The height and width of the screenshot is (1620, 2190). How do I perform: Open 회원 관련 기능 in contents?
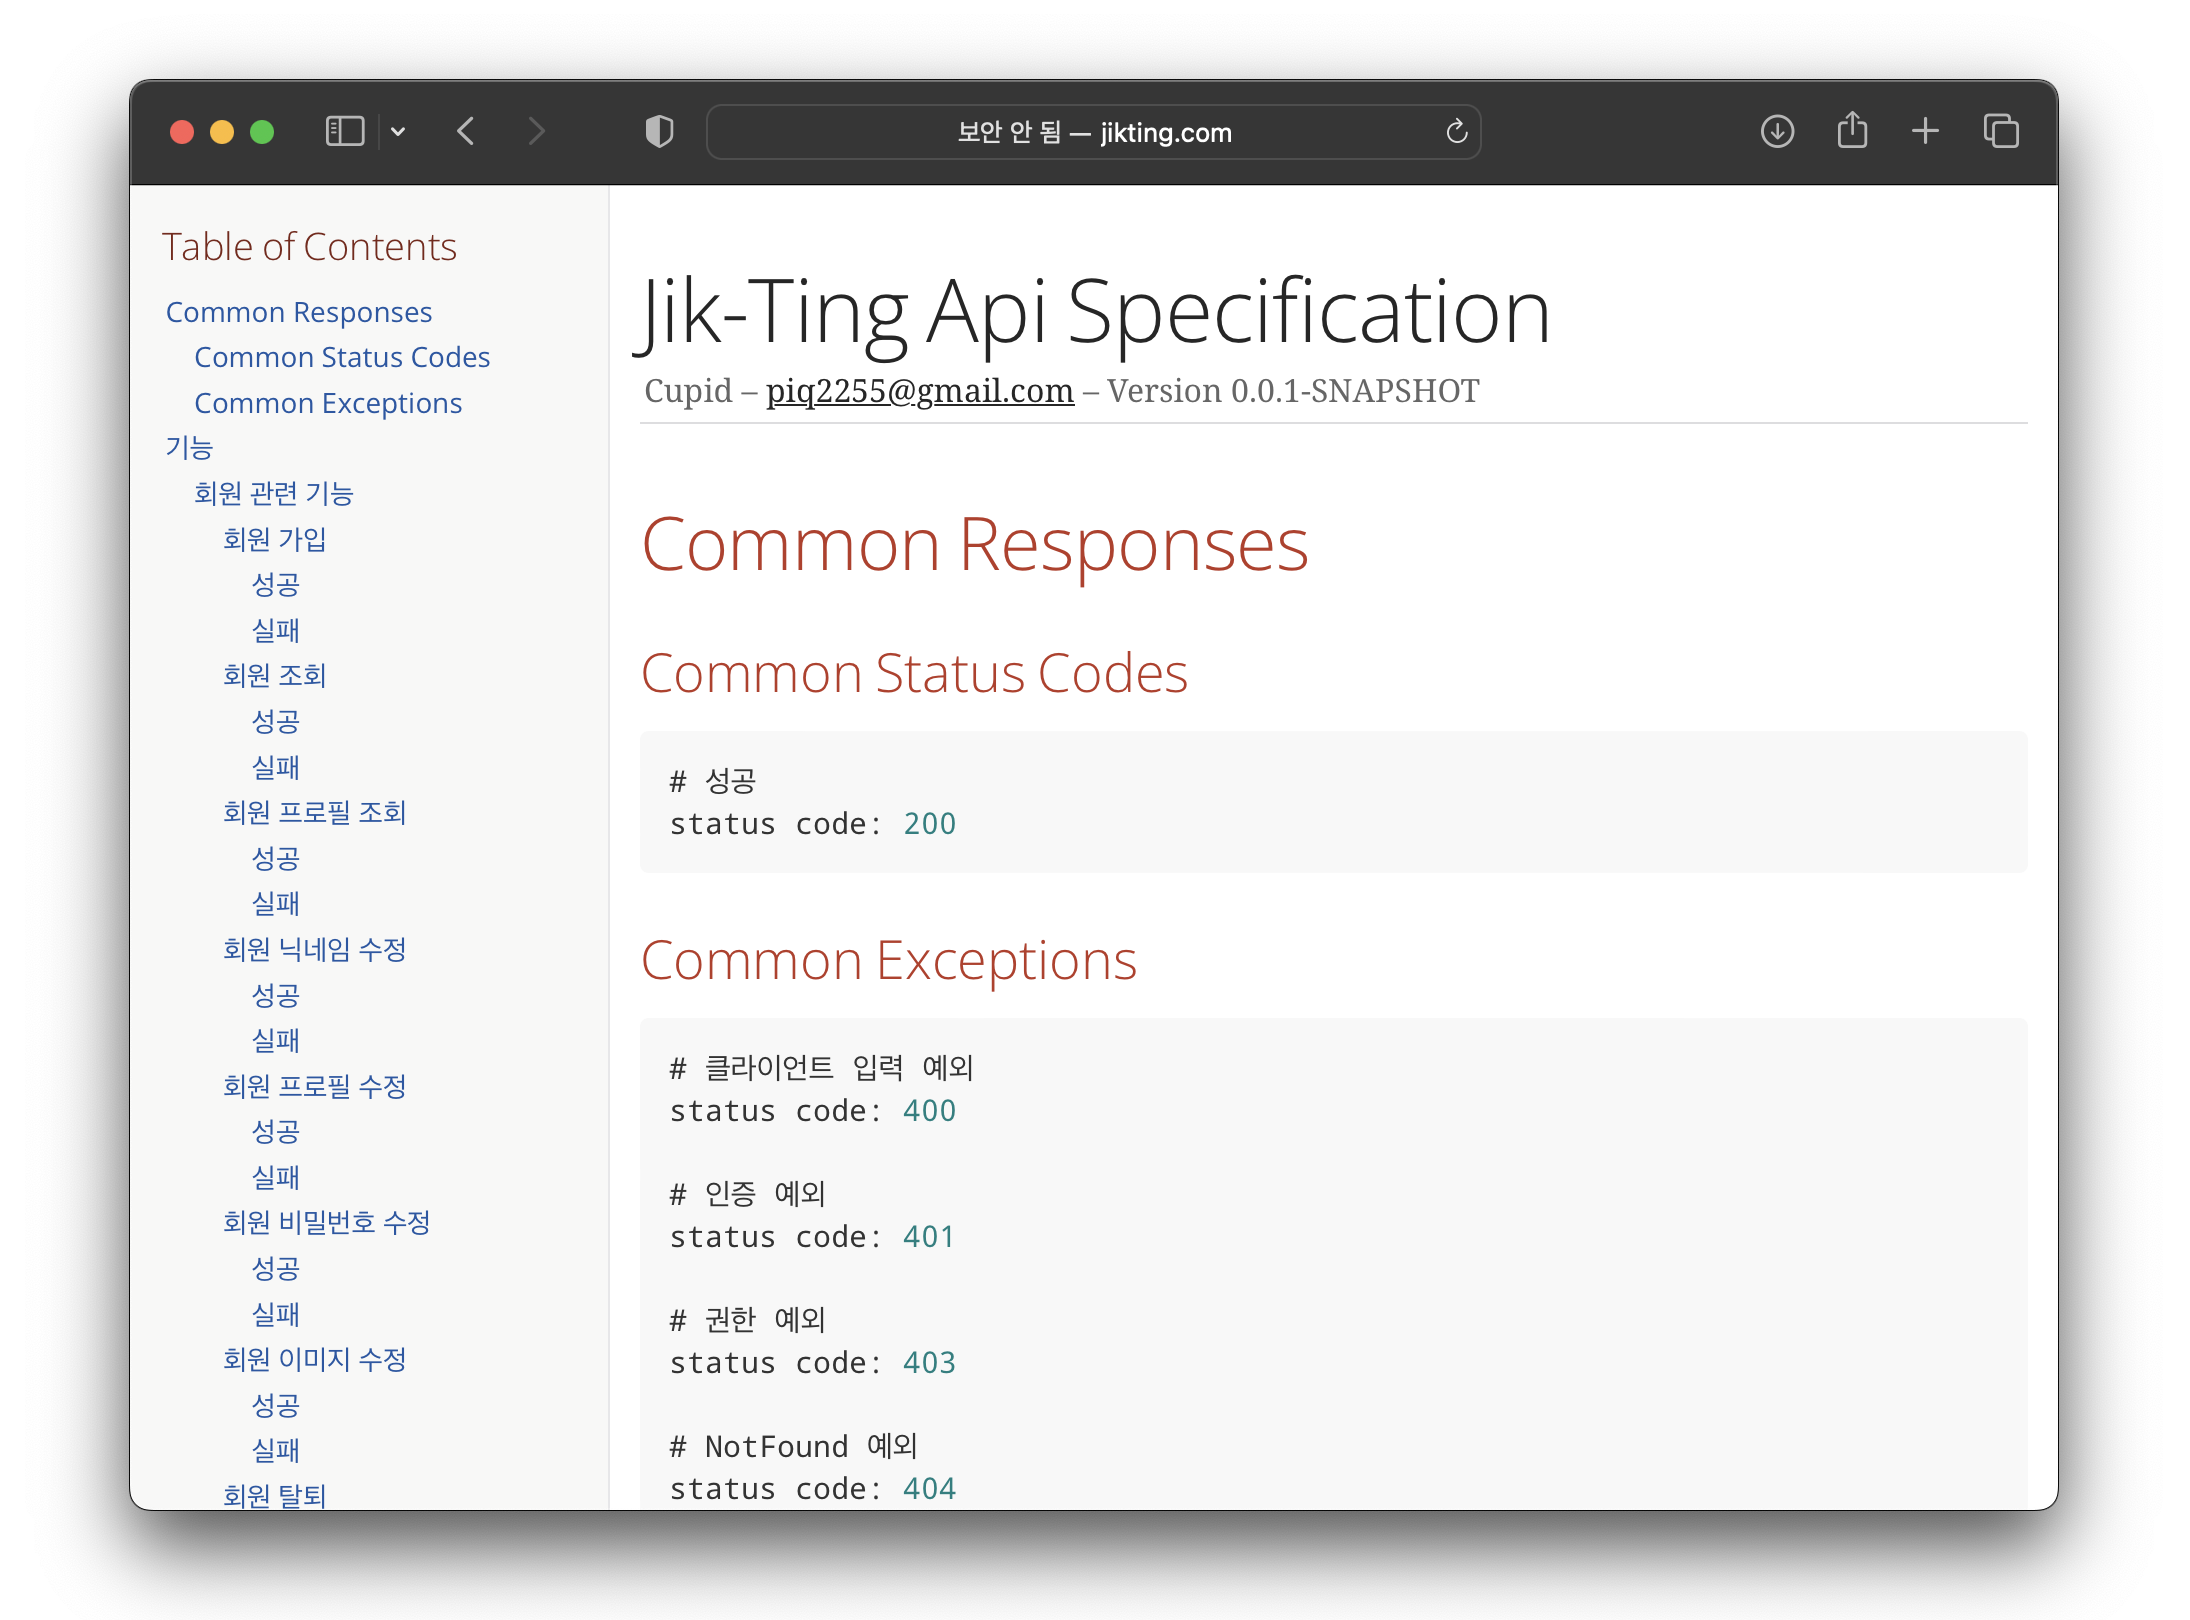(x=273, y=493)
